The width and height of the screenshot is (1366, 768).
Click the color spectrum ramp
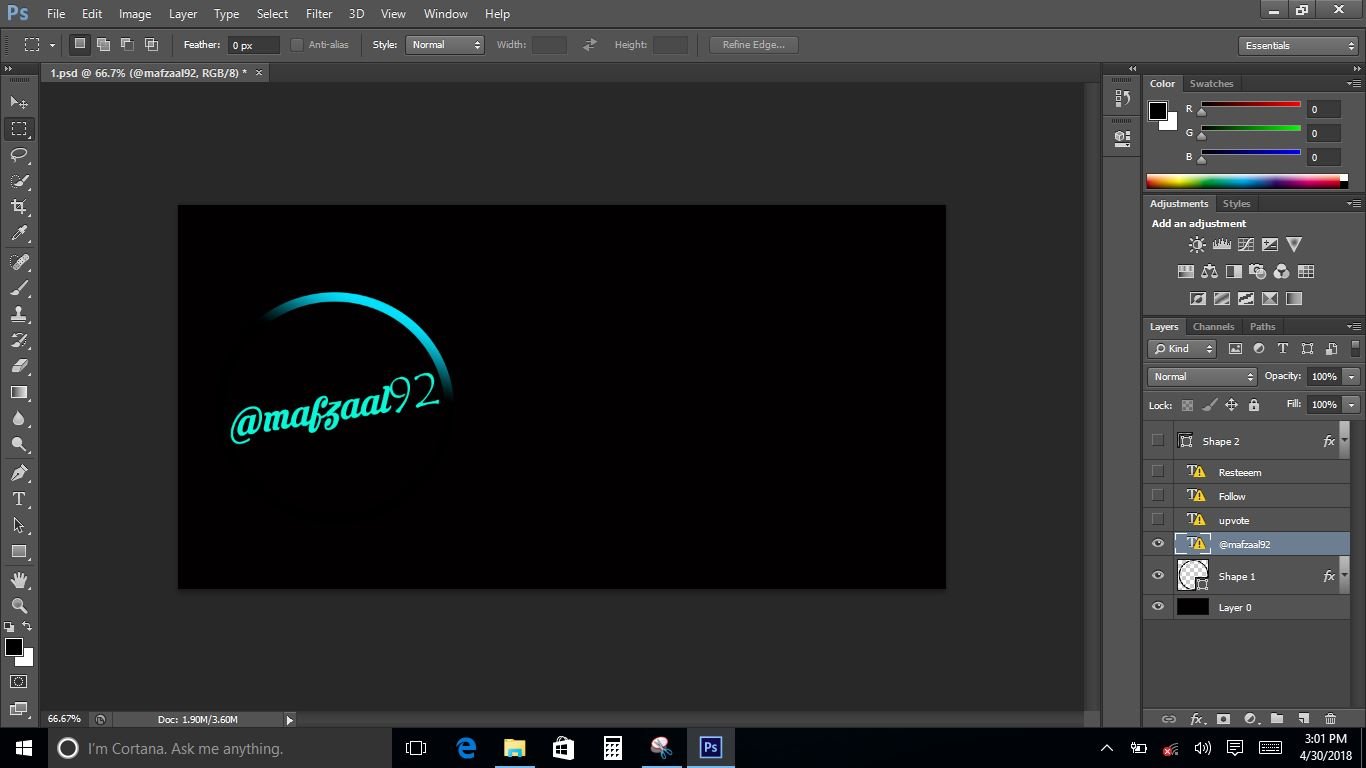1246,182
